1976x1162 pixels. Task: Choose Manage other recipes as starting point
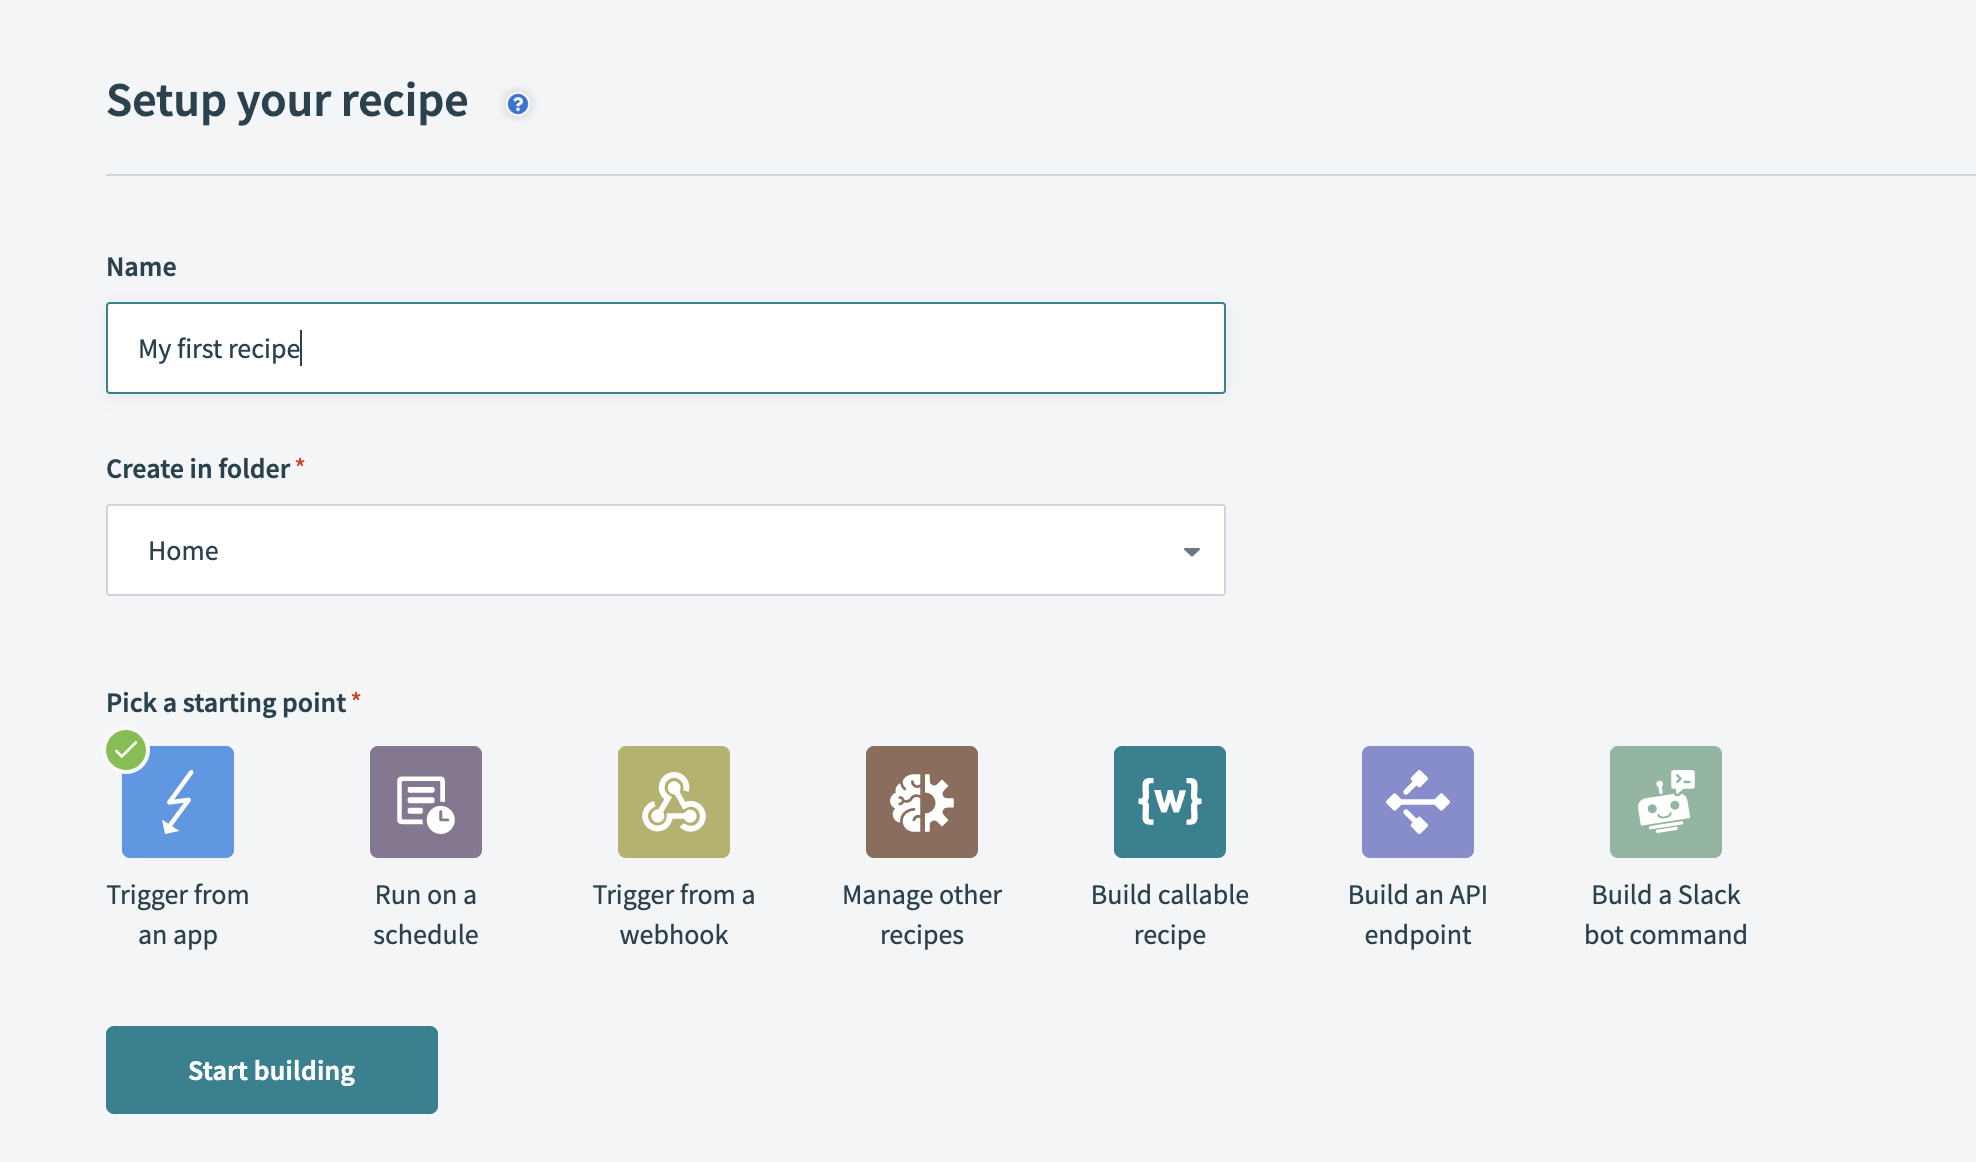click(x=921, y=801)
